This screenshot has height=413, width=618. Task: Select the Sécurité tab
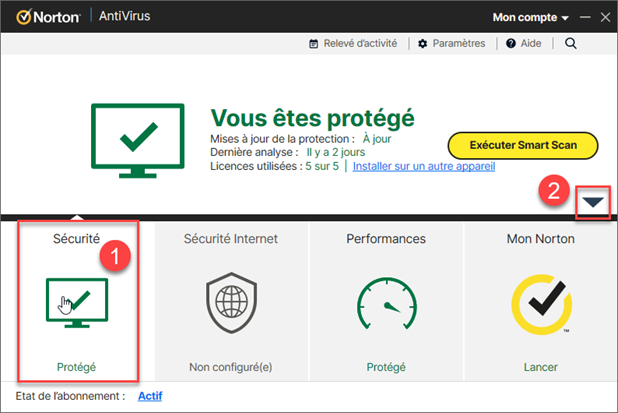tap(78, 301)
